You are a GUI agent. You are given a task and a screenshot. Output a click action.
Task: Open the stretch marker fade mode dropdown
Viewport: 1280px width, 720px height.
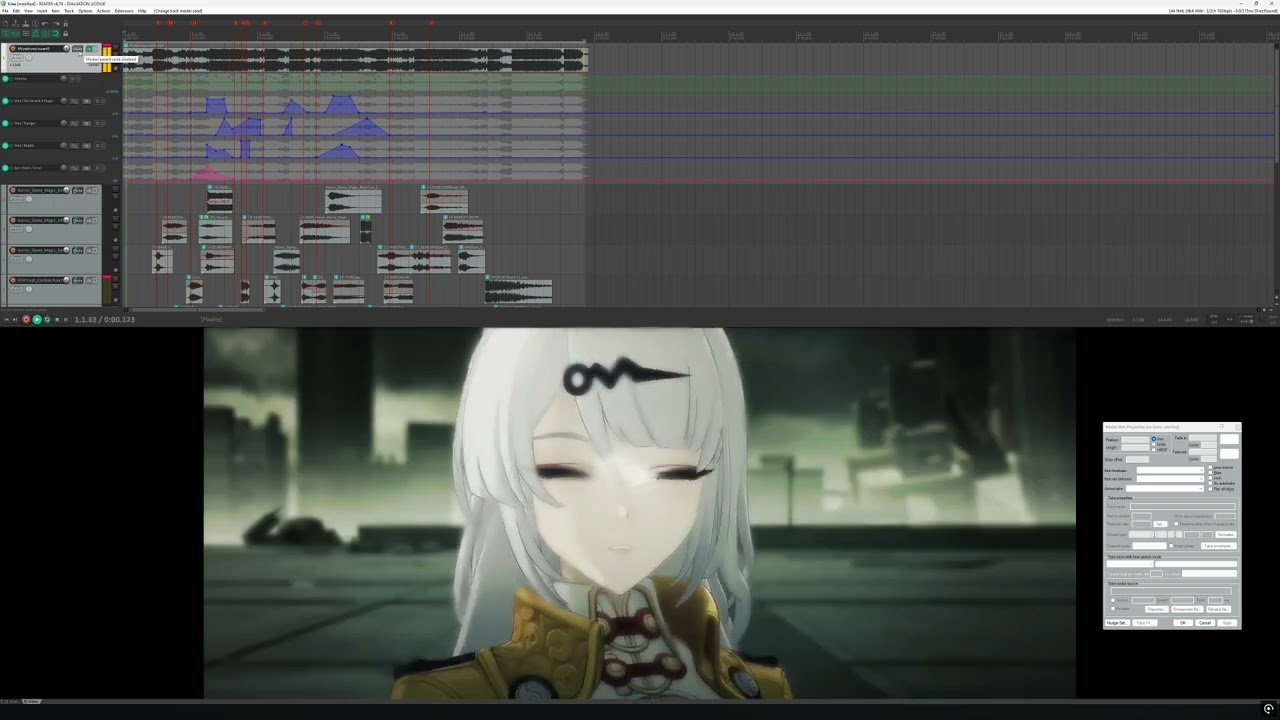(x=1209, y=573)
